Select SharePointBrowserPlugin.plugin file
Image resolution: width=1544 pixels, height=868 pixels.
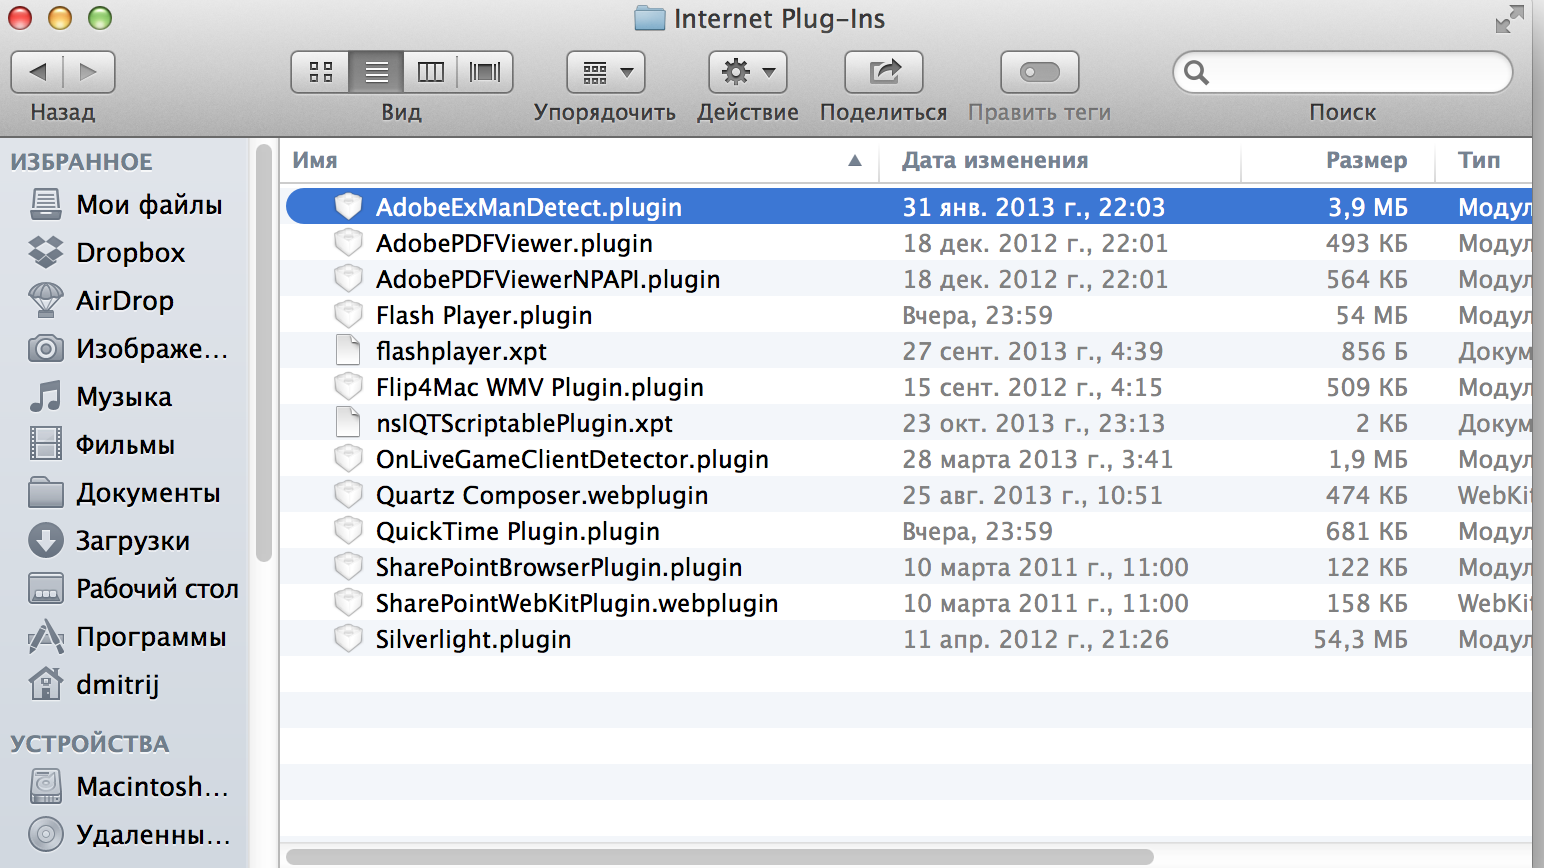906,567
